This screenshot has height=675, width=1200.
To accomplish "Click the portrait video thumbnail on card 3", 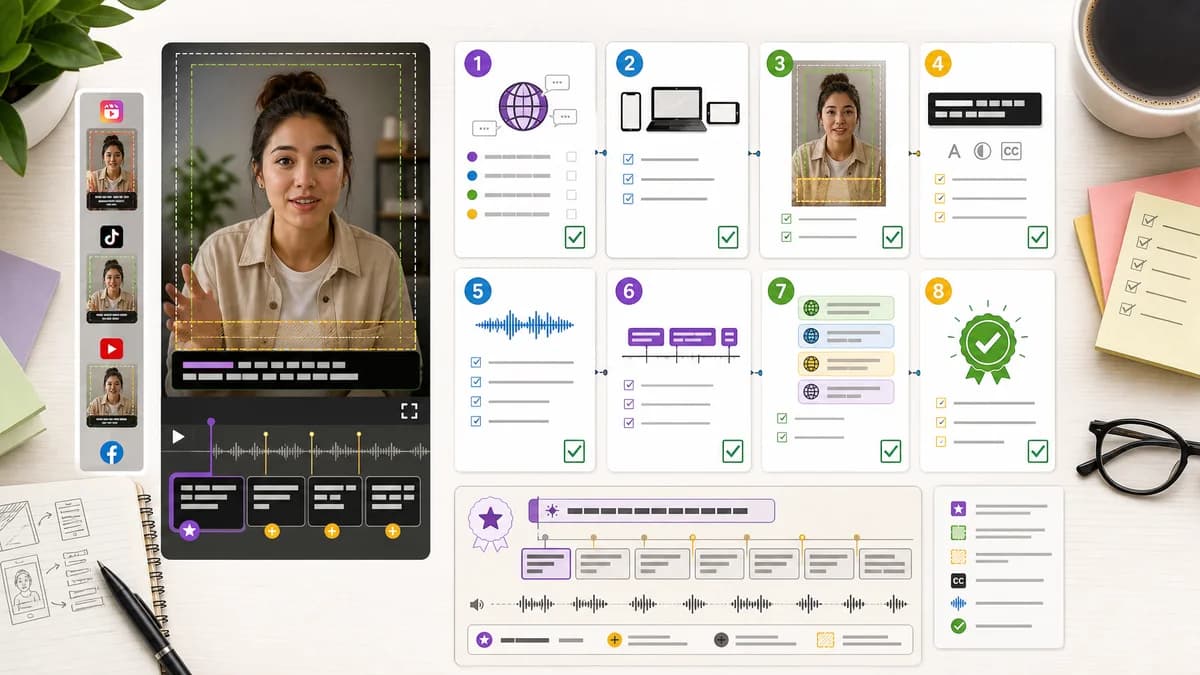I will [x=839, y=133].
